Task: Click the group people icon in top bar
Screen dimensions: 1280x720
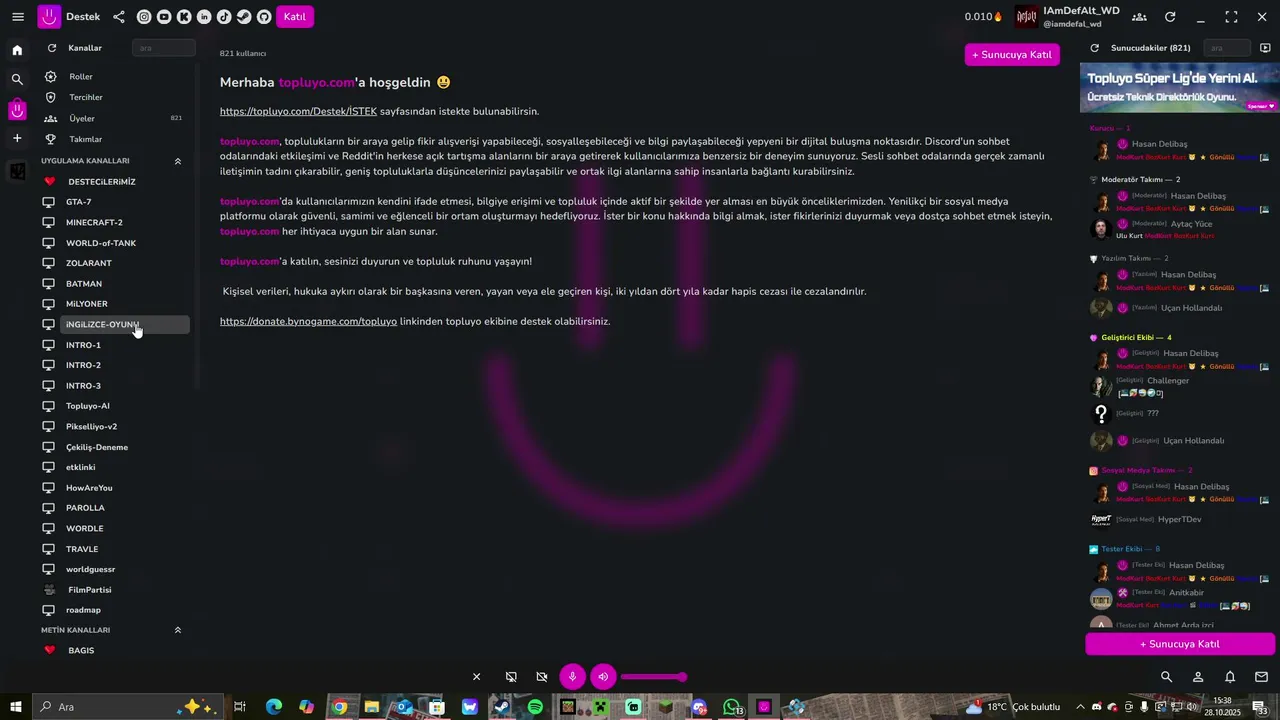Action: point(1139,17)
